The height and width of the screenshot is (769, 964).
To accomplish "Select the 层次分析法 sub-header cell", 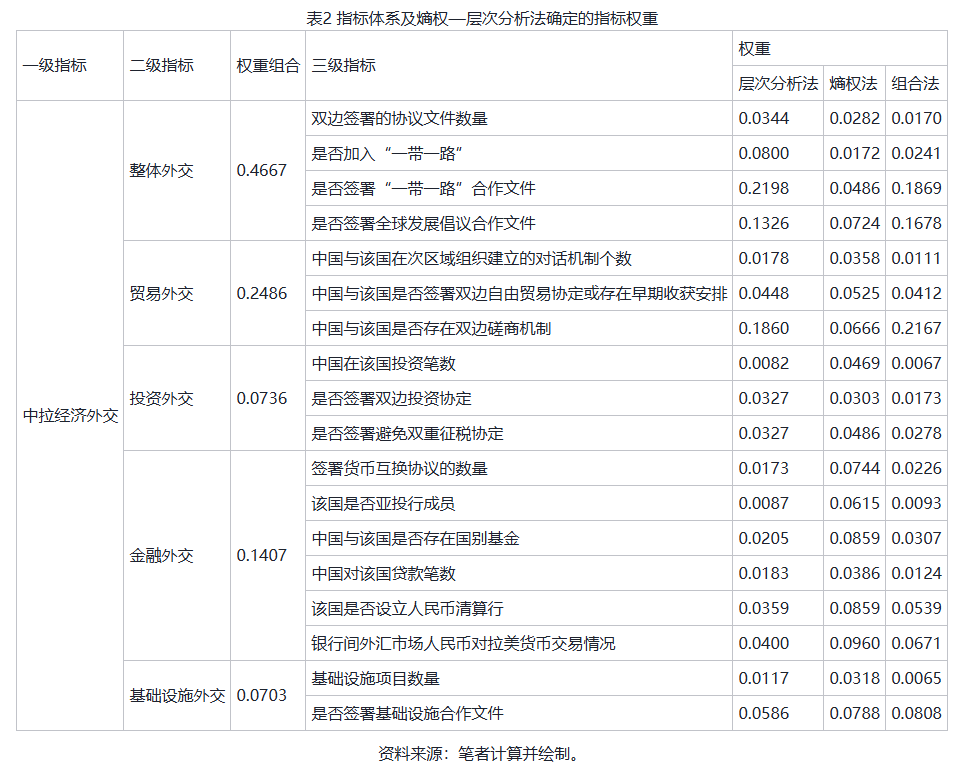I will [778, 83].
